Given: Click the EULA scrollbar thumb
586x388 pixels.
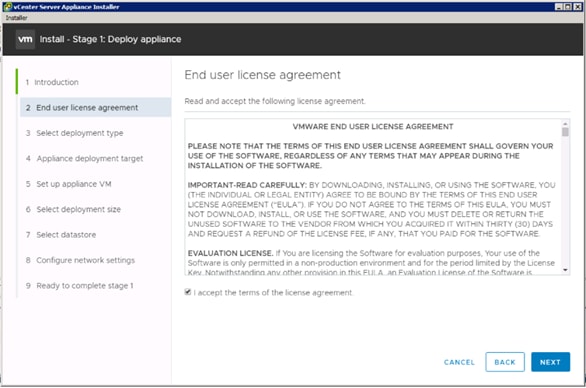Looking at the screenshot, I should pyautogui.click(x=565, y=132).
